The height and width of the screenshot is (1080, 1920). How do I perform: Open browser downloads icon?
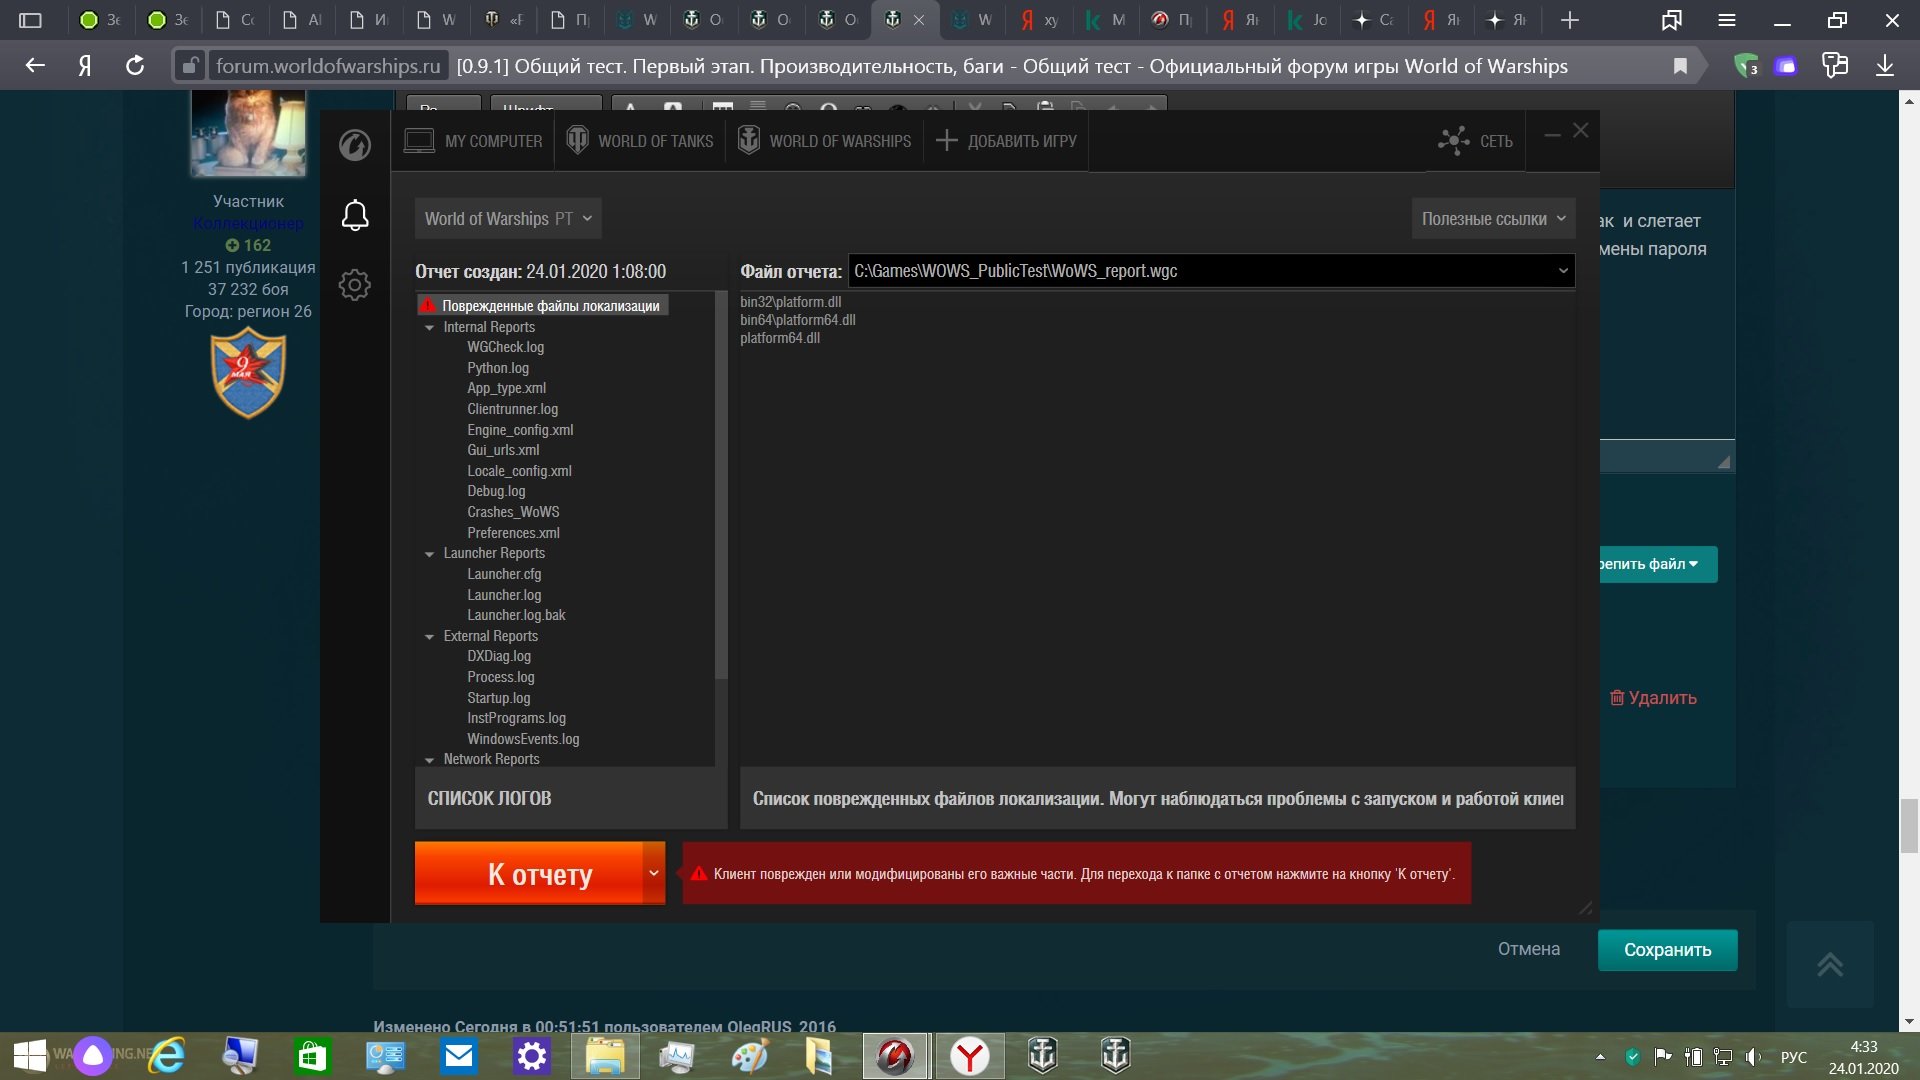point(1885,66)
